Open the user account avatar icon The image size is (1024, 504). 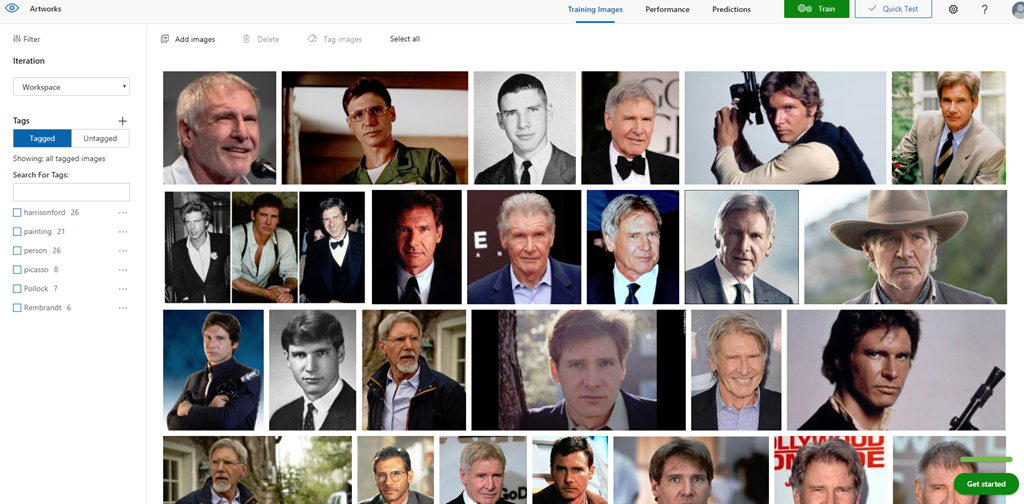point(1017,9)
